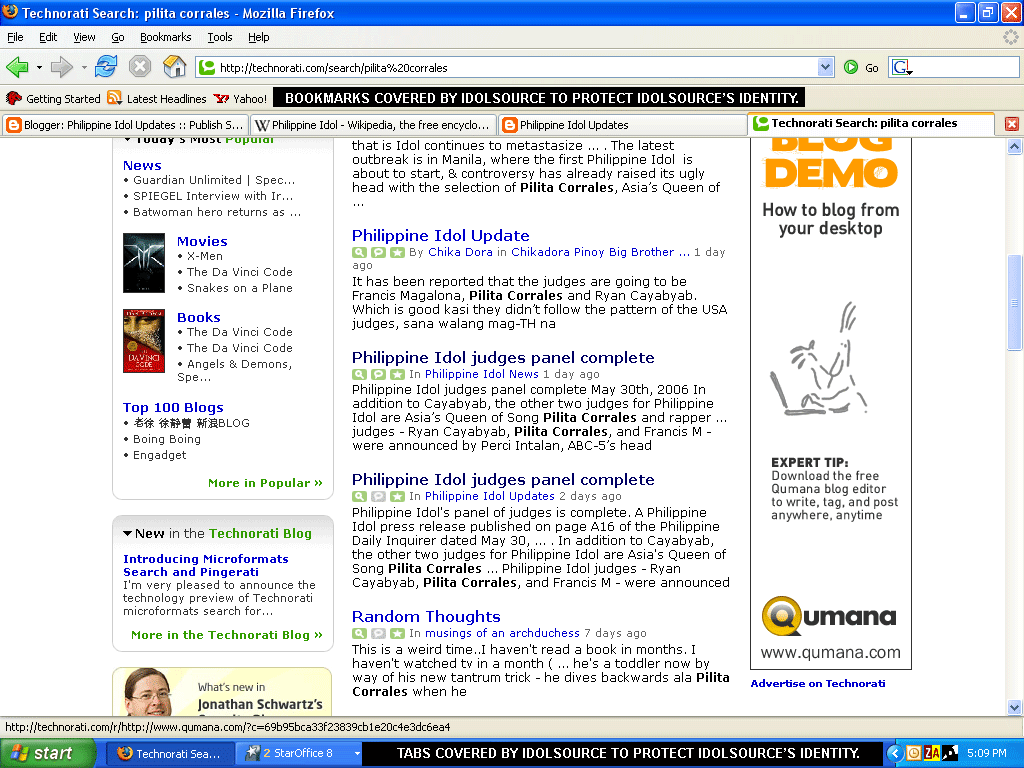Open the Yahoo! bookmark
Viewport: 1024px width, 768px height.
tap(240, 99)
